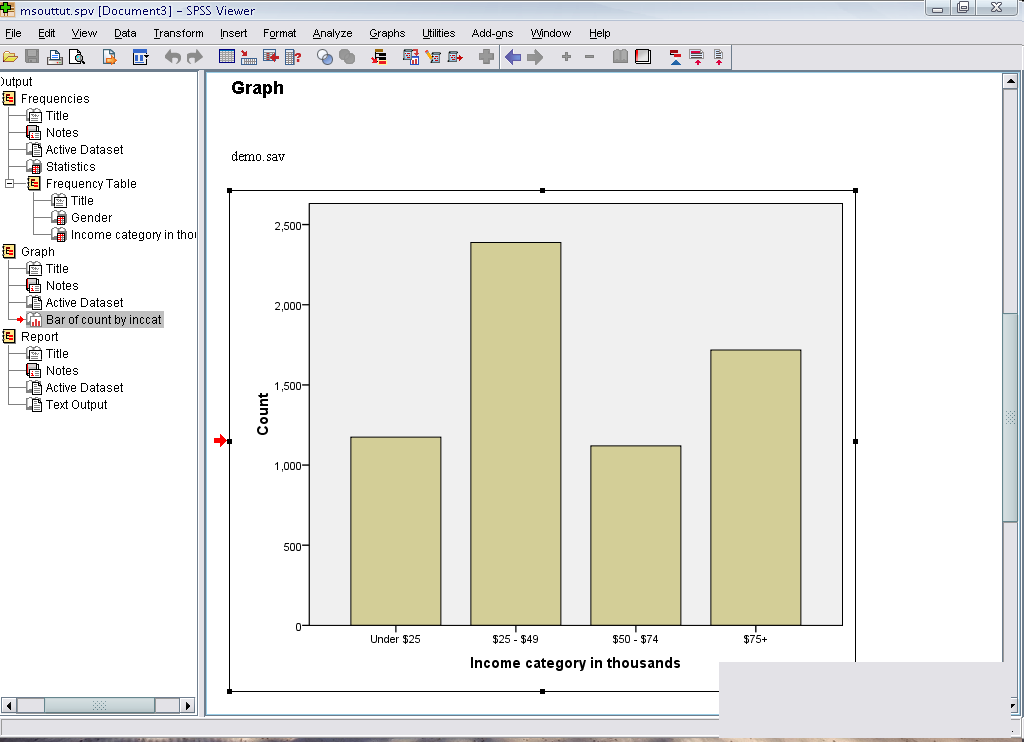This screenshot has height=742, width=1024.
Task: Click the Print icon in toolbar
Action: pos(55,57)
